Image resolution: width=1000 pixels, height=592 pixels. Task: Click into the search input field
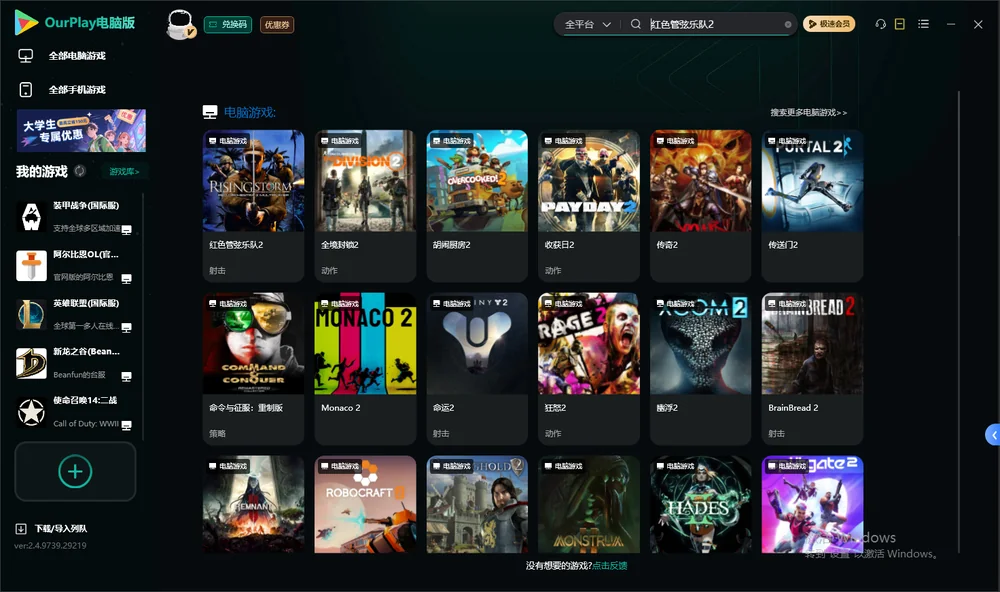coord(714,24)
